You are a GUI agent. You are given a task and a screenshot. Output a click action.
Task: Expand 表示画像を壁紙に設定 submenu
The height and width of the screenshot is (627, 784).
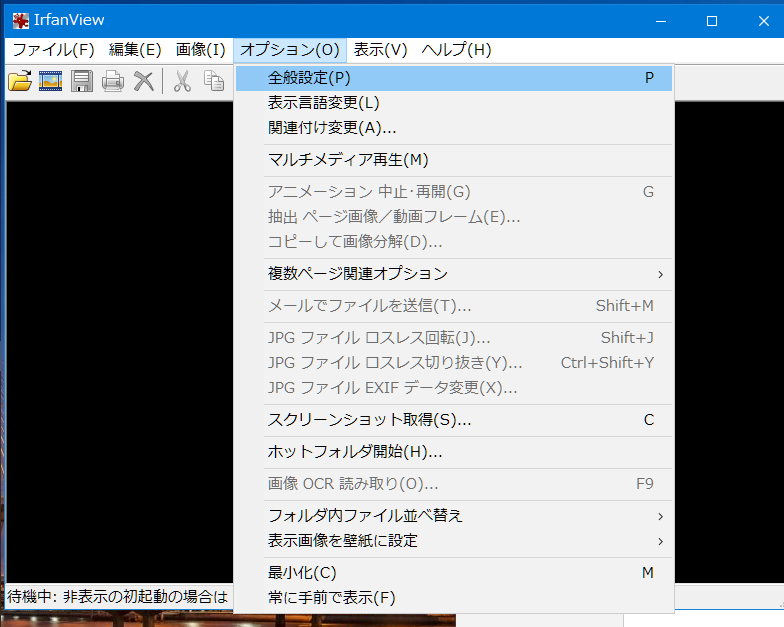[x=454, y=541]
